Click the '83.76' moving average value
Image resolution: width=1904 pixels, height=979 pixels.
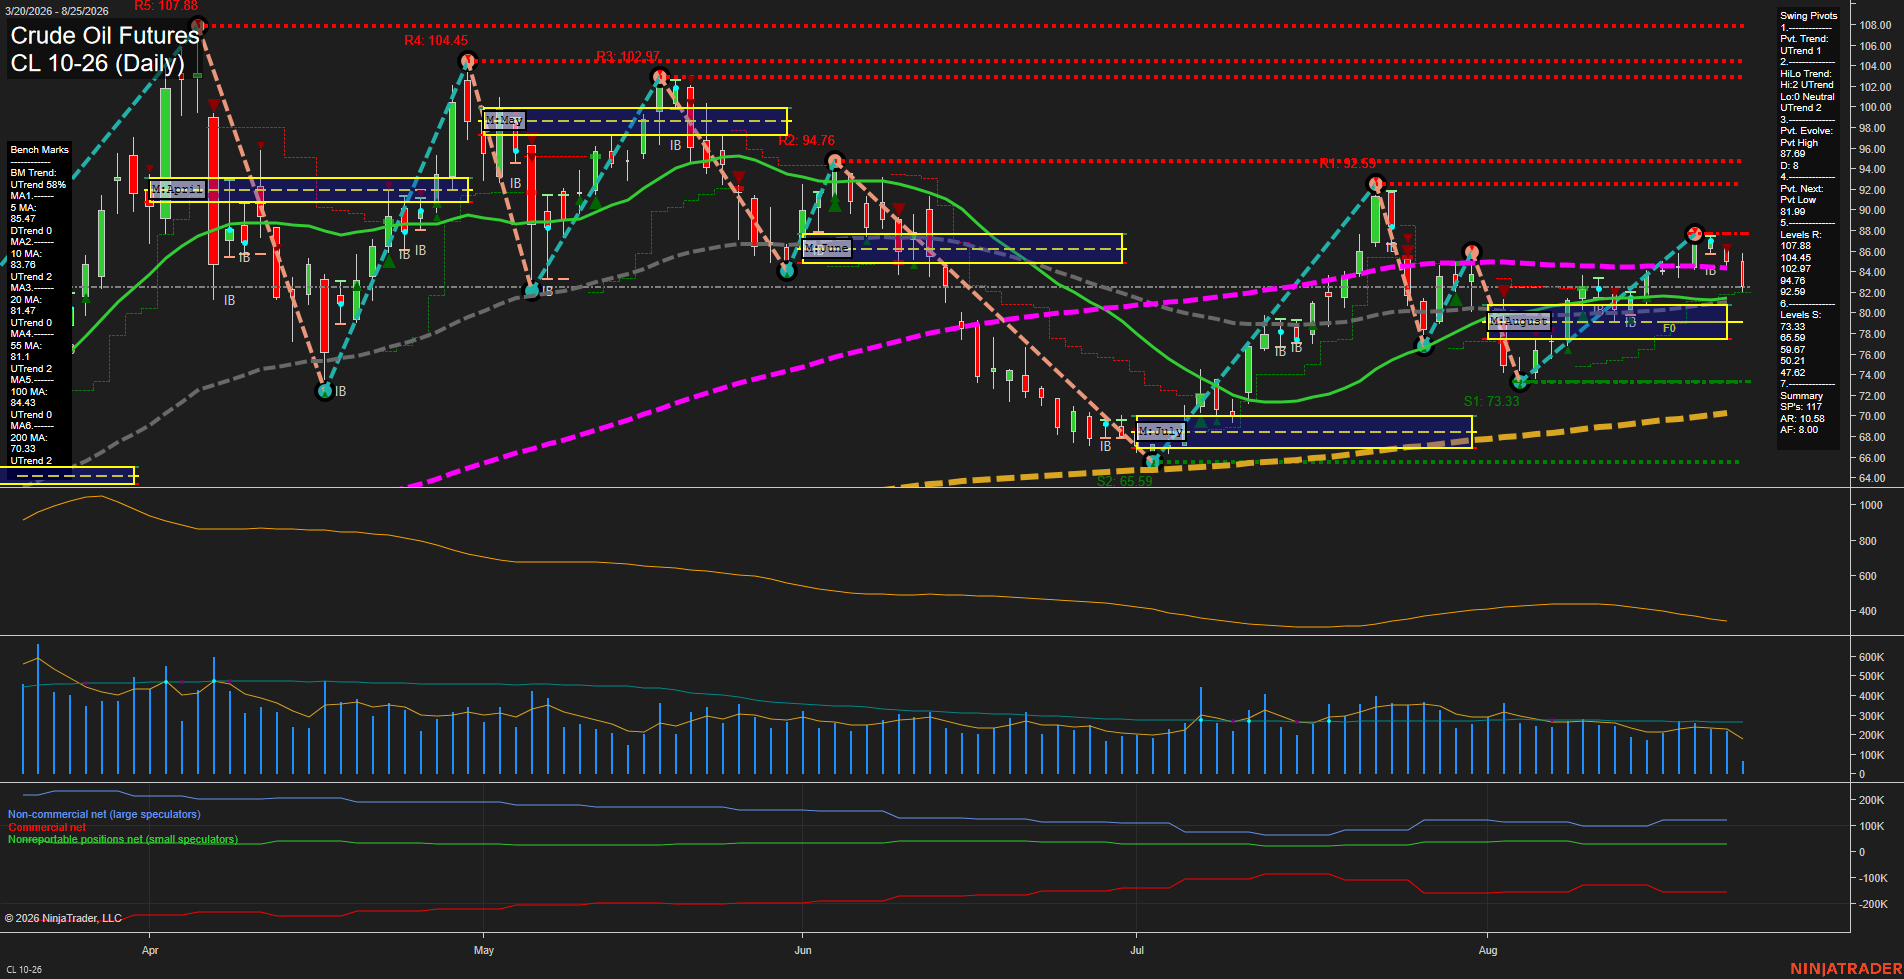[x=23, y=265]
